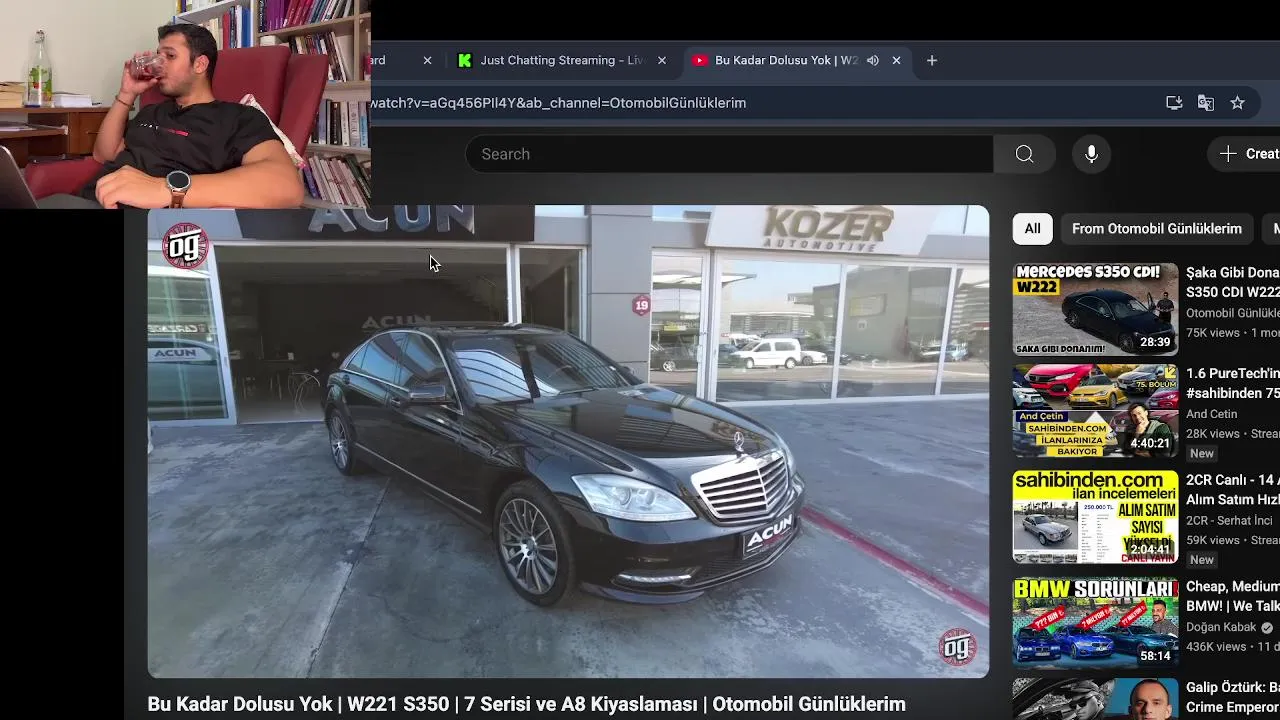Close the Just Chatting Streaming tab
The height and width of the screenshot is (720, 1280).
662,60
